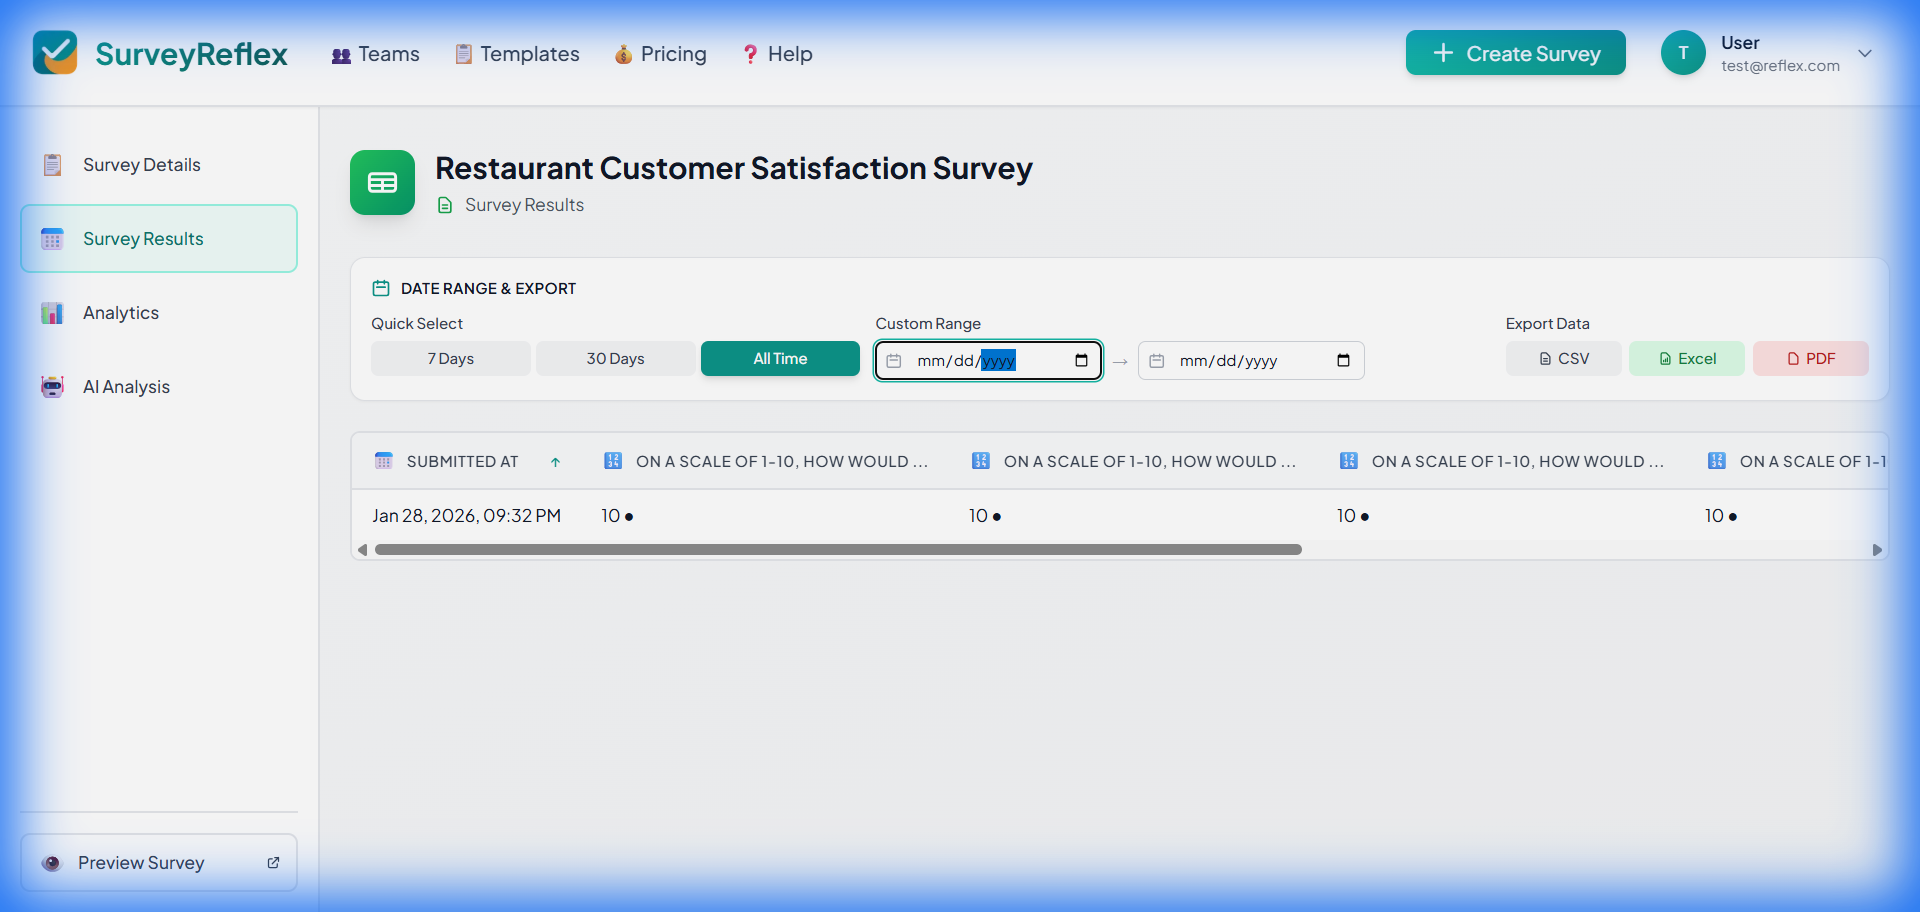Click the horizontal table scrollbar thumb

[x=838, y=550]
